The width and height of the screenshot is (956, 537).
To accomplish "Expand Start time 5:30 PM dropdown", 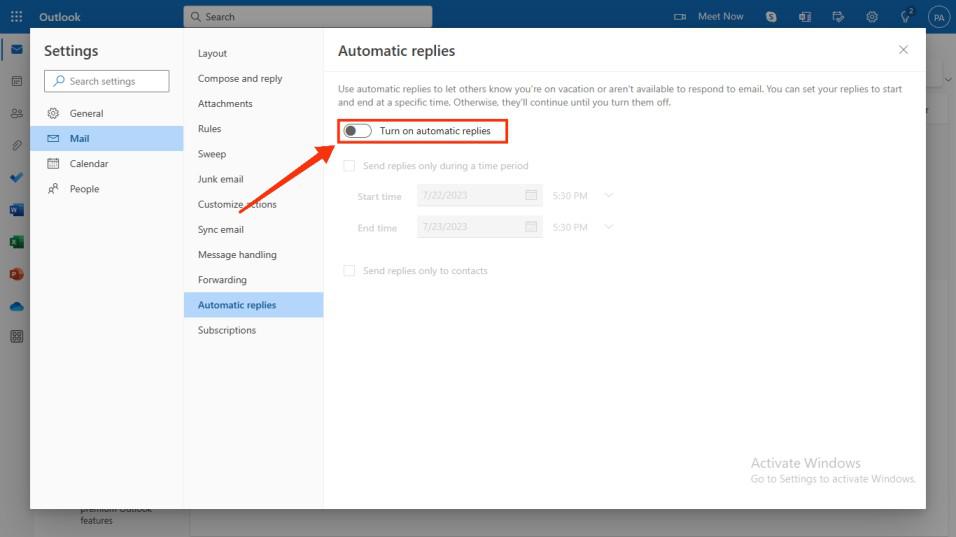I will coord(608,195).
